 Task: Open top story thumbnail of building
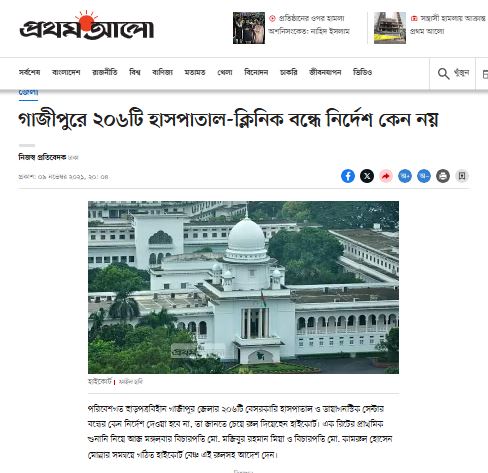click(x=390, y=28)
